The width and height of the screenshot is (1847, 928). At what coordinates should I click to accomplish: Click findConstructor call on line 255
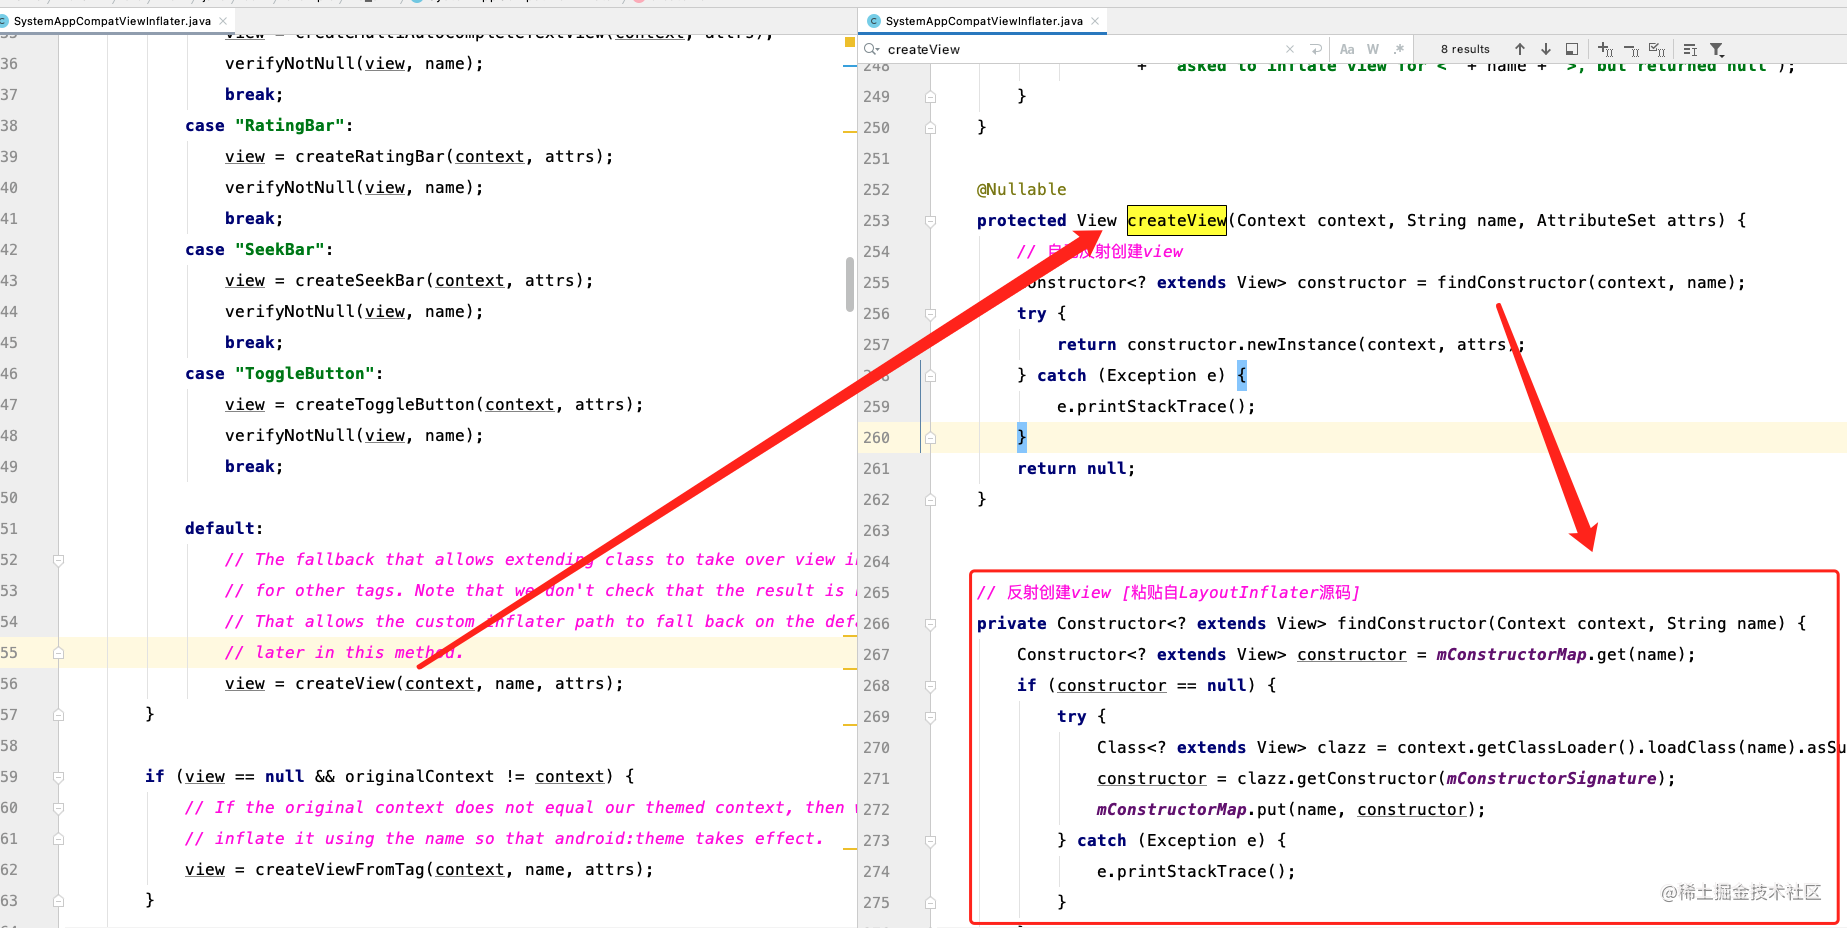click(x=1511, y=282)
